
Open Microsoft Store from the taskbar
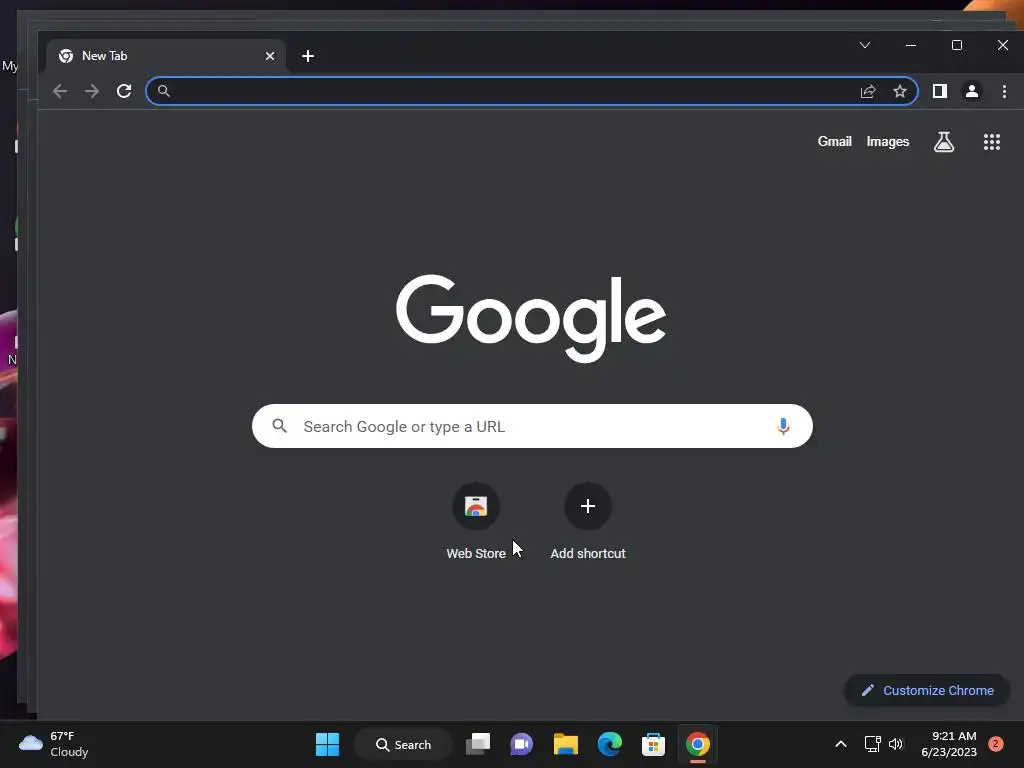click(654, 744)
